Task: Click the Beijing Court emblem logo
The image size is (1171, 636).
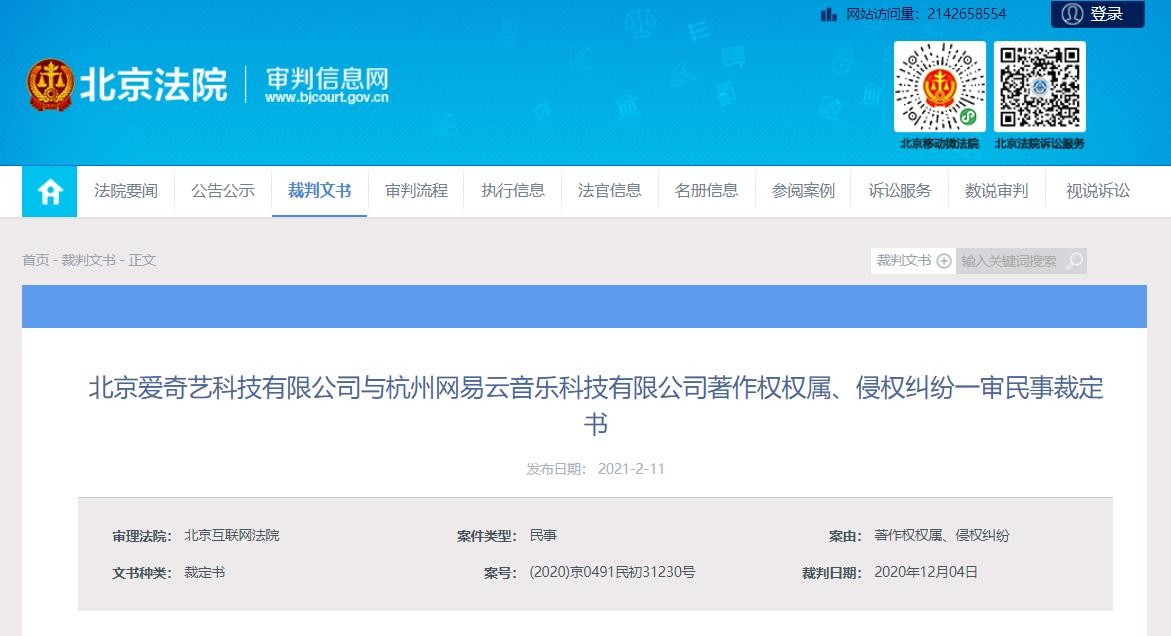Action: [50, 85]
